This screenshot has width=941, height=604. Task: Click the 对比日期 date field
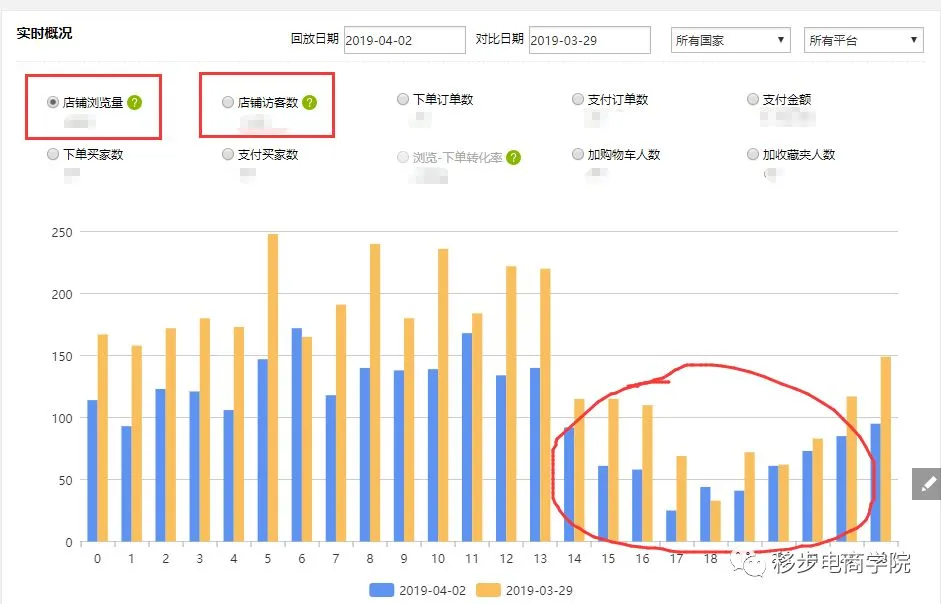click(589, 40)
